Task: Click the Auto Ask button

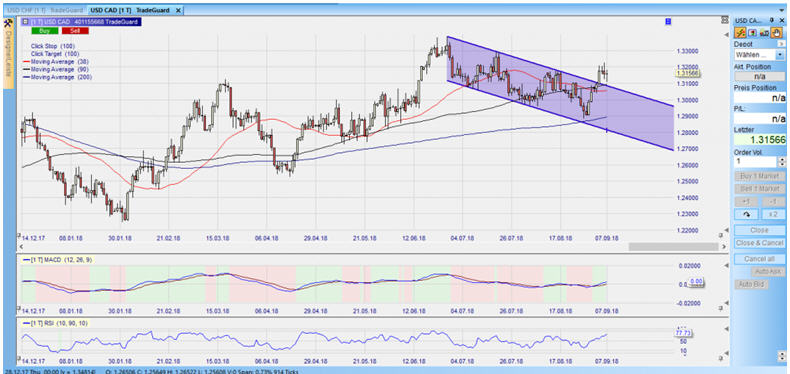Action: pyautogui.click(x=769, y=272)
